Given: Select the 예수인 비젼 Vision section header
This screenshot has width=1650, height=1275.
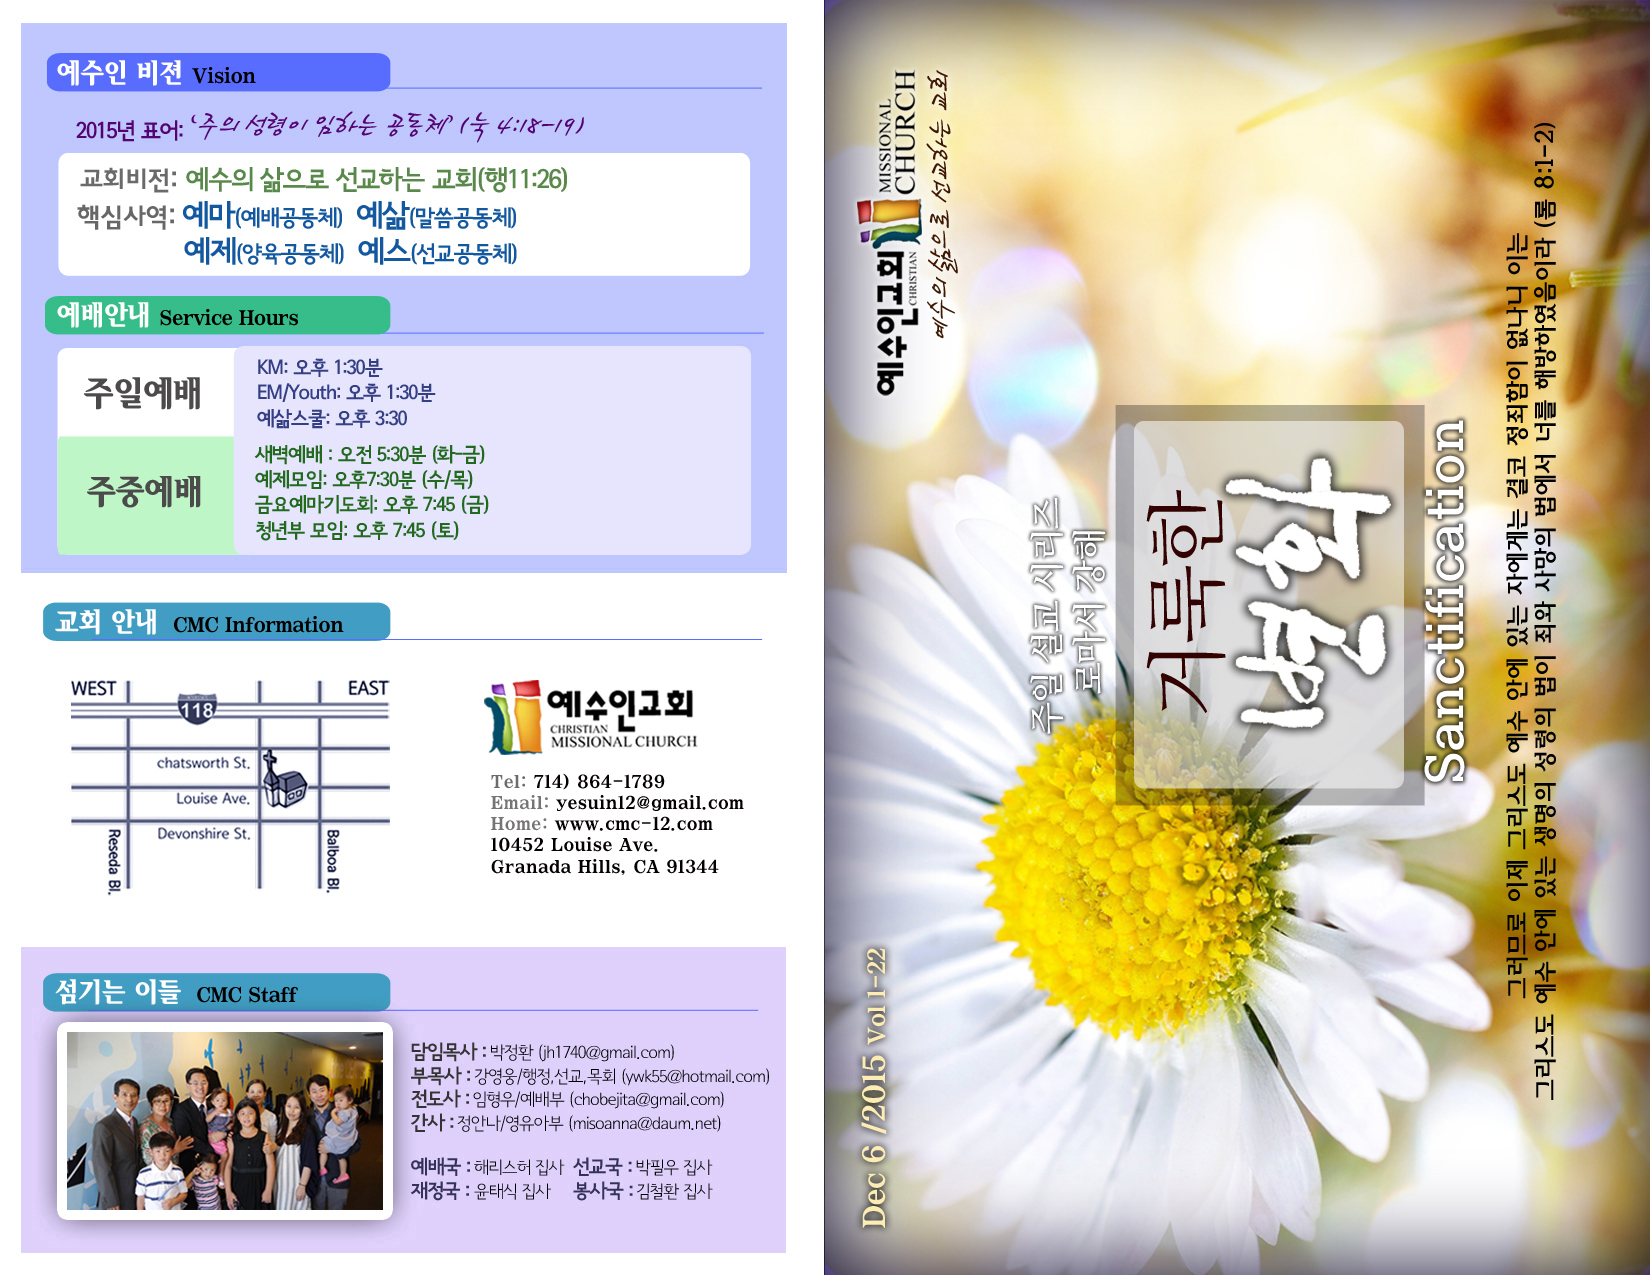Looking at the screenshot, I should (x=217, y=73).
